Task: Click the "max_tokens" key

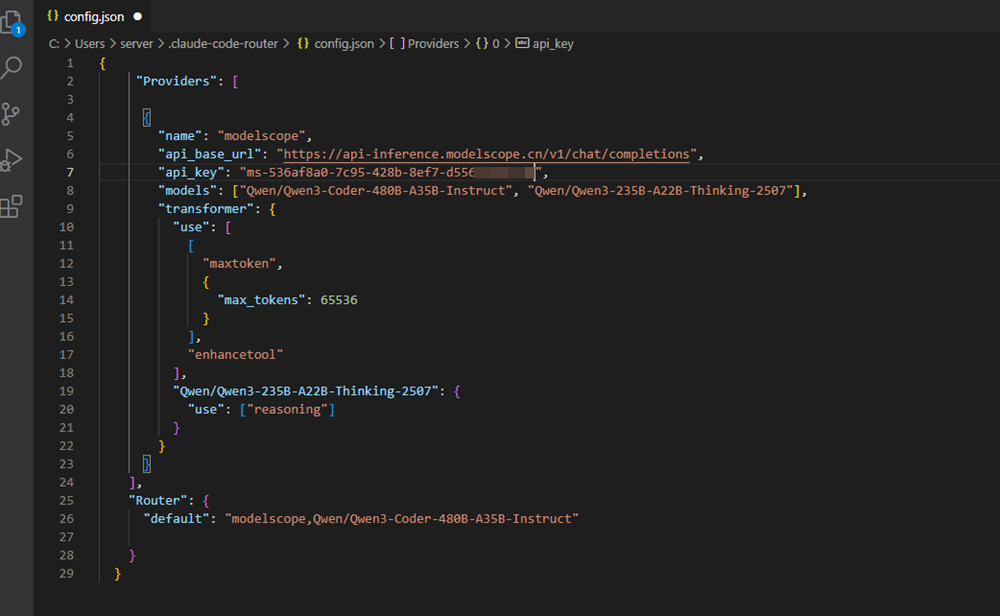Action: [261, 300]
